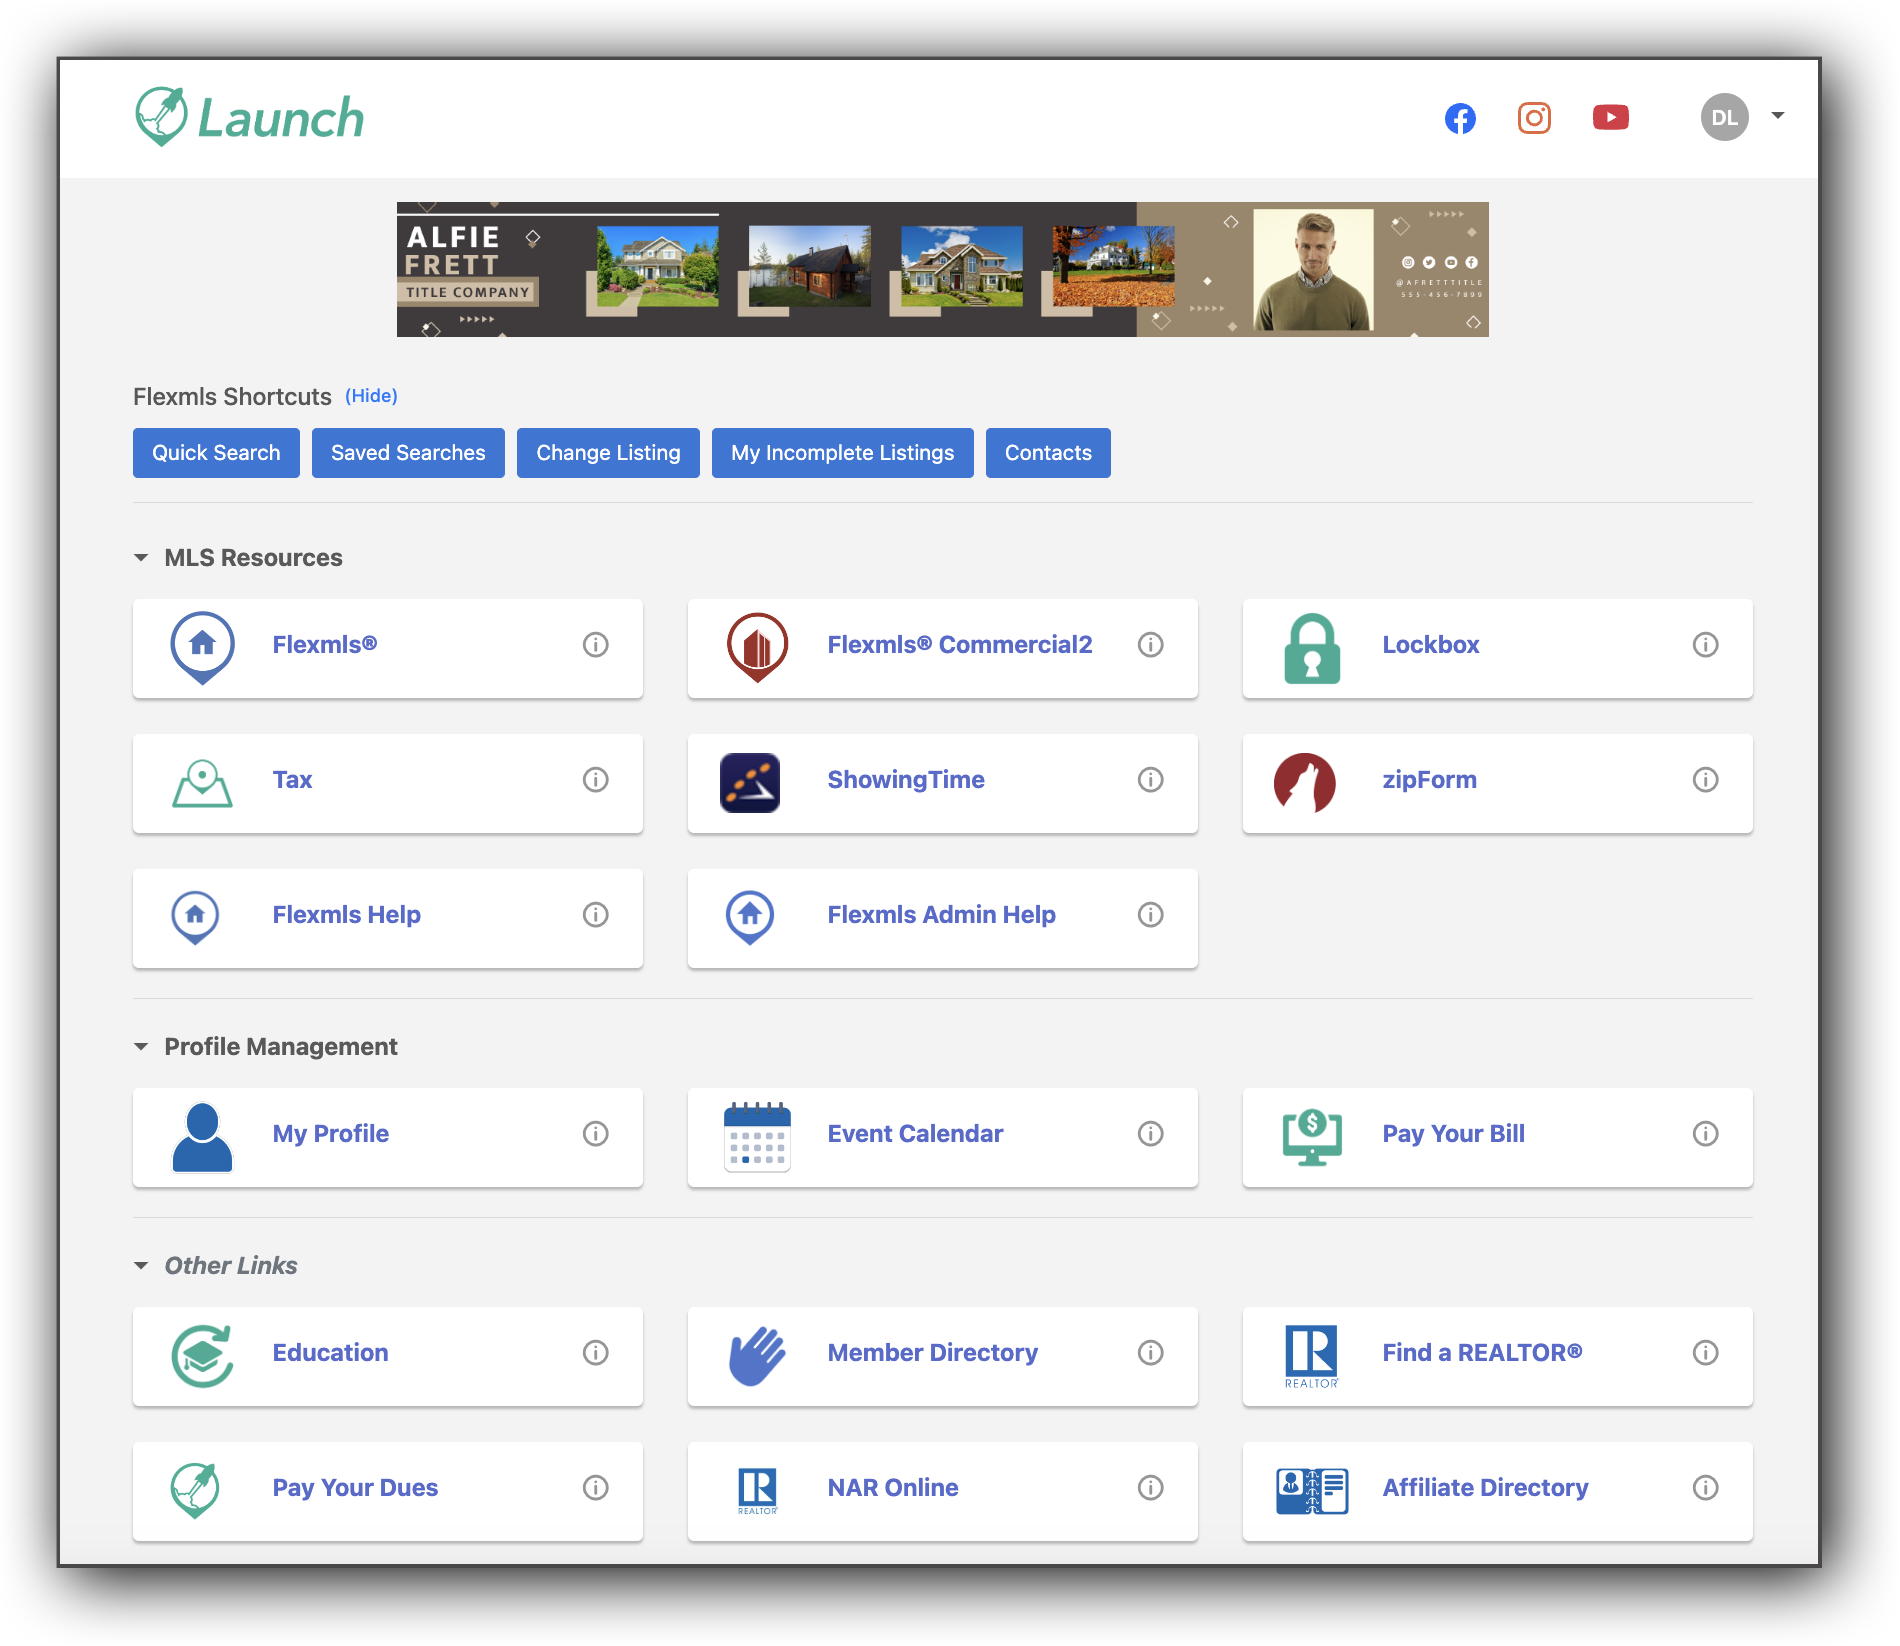The height and width of the screenshot is (1646, 1900).
Task: Open My Incomplete Listings
Action: pos(843,453)
